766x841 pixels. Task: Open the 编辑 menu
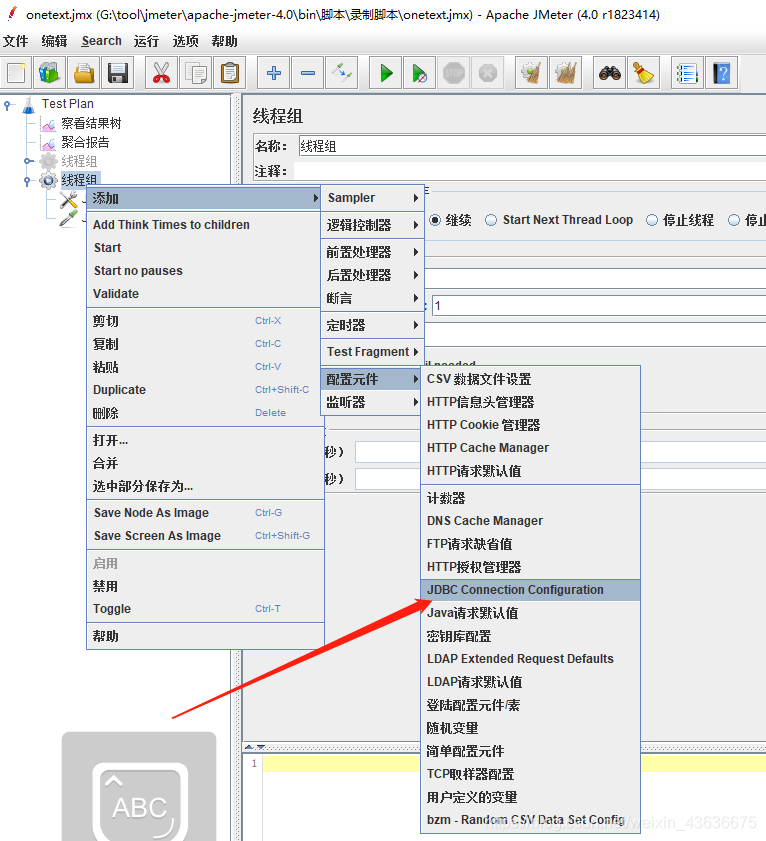pos(54,41)
